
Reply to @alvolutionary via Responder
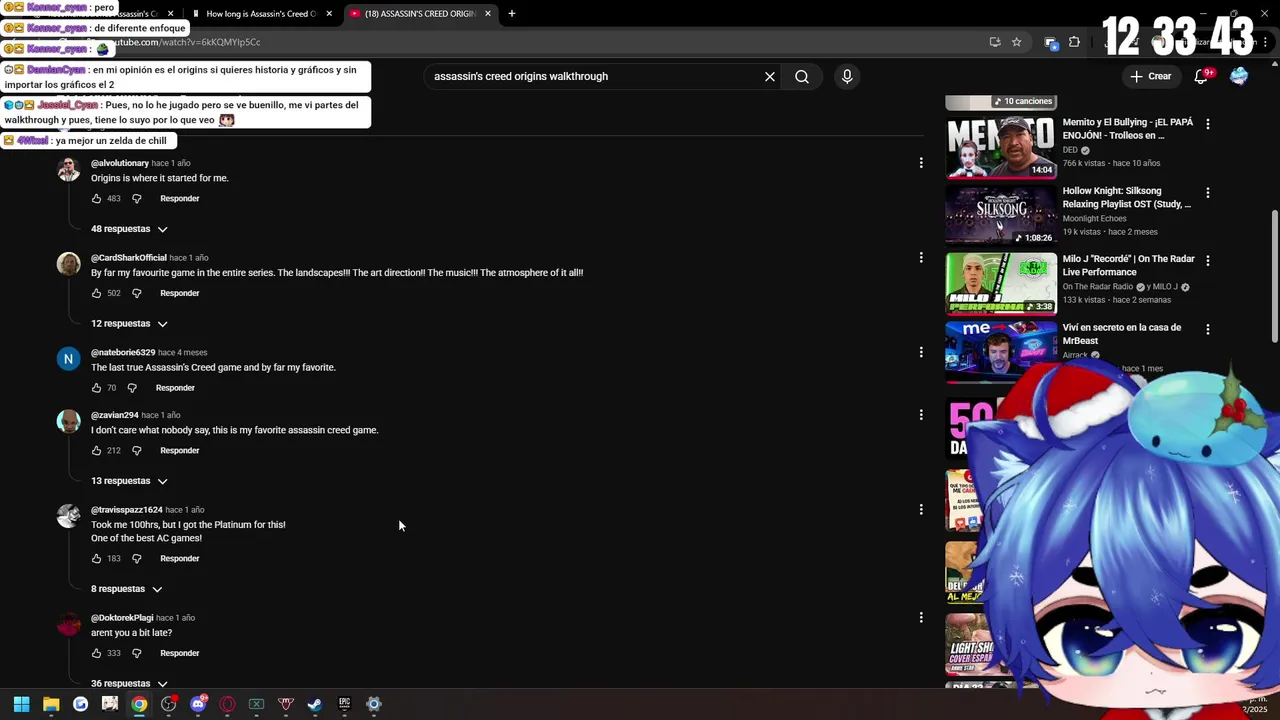point(180,199)
